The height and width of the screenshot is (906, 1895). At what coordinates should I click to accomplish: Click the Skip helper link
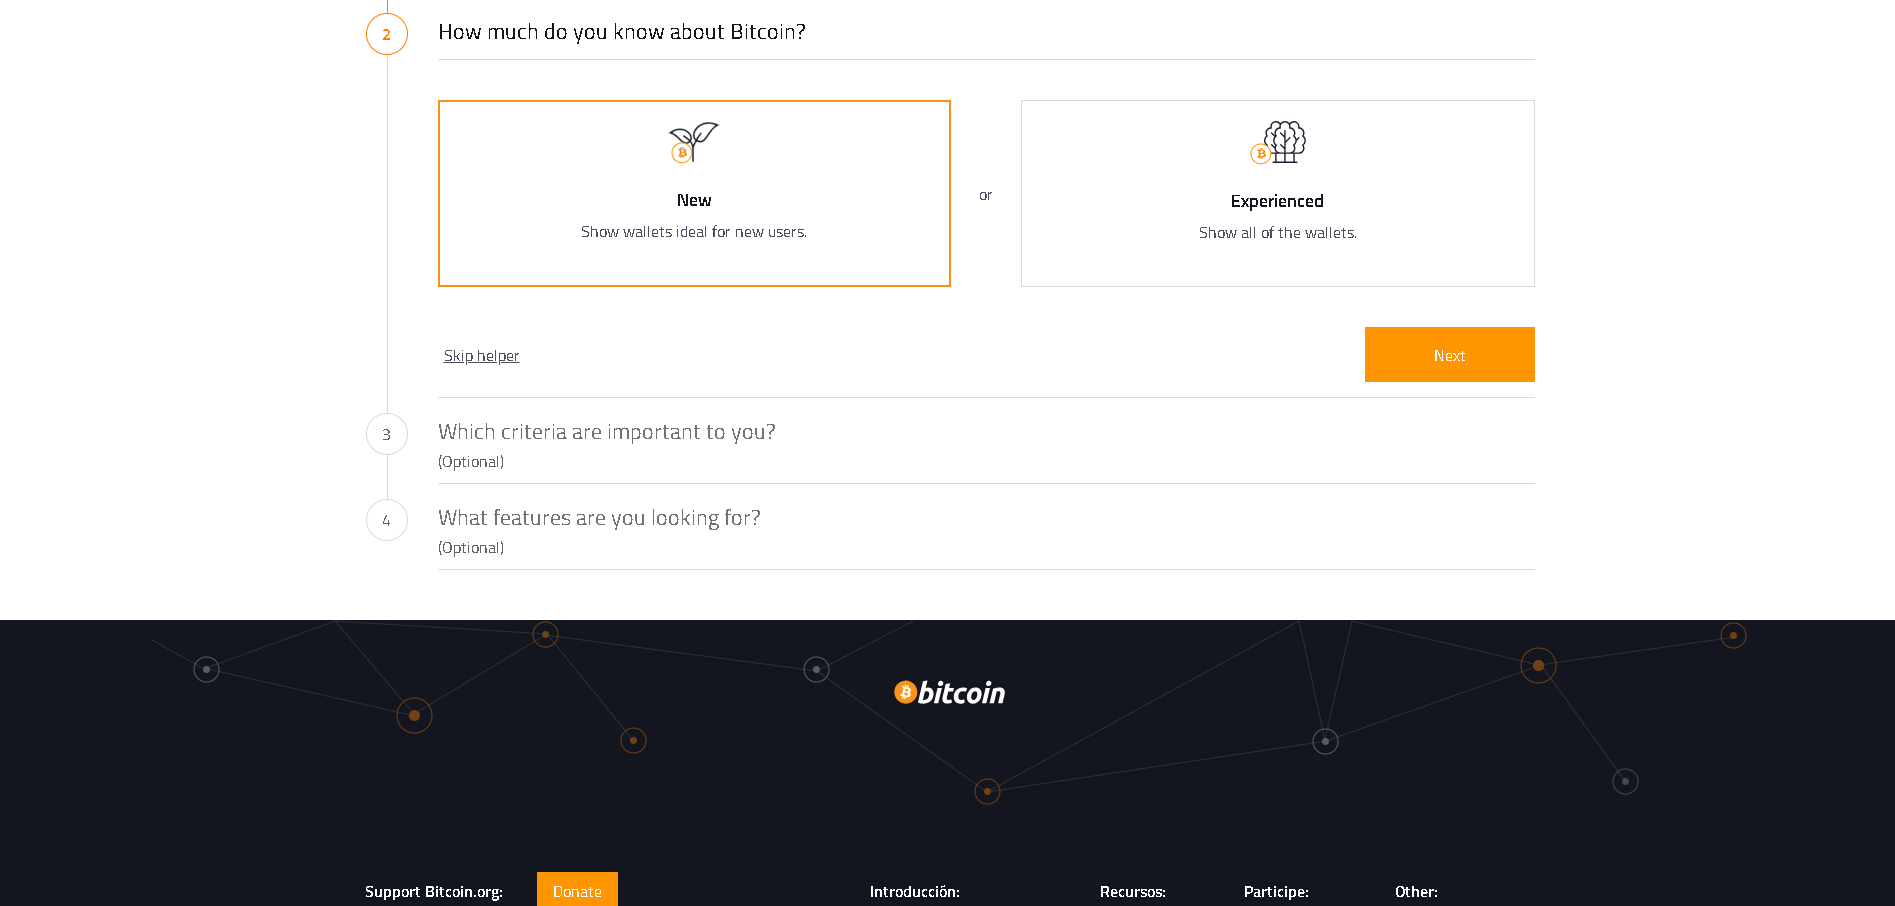481,356
